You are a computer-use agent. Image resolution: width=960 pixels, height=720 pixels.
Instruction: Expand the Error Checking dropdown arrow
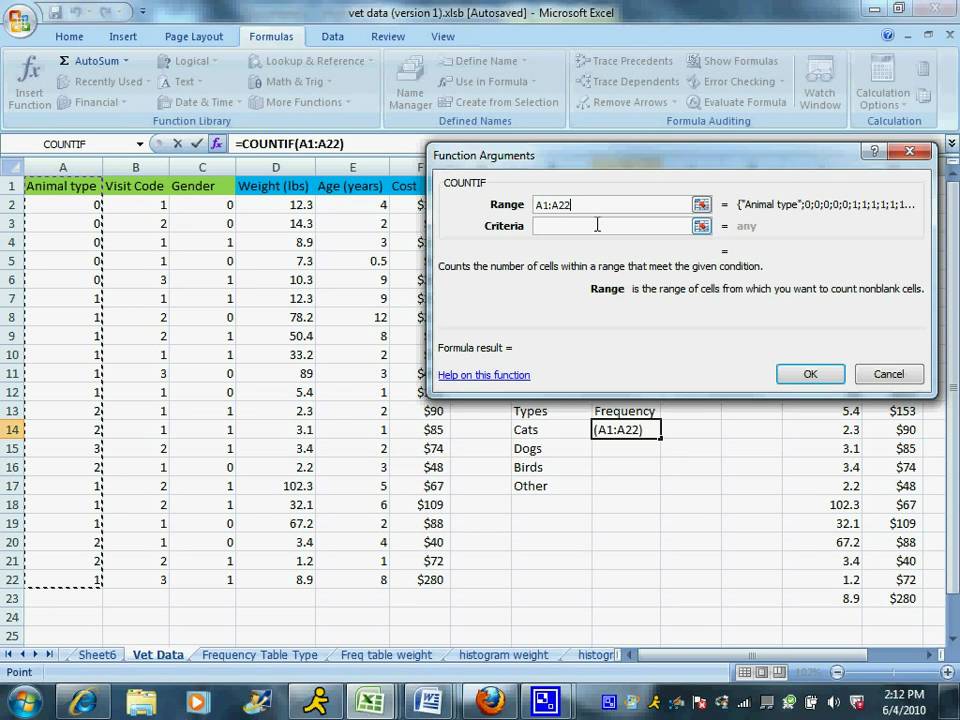[x=782, y=81]
